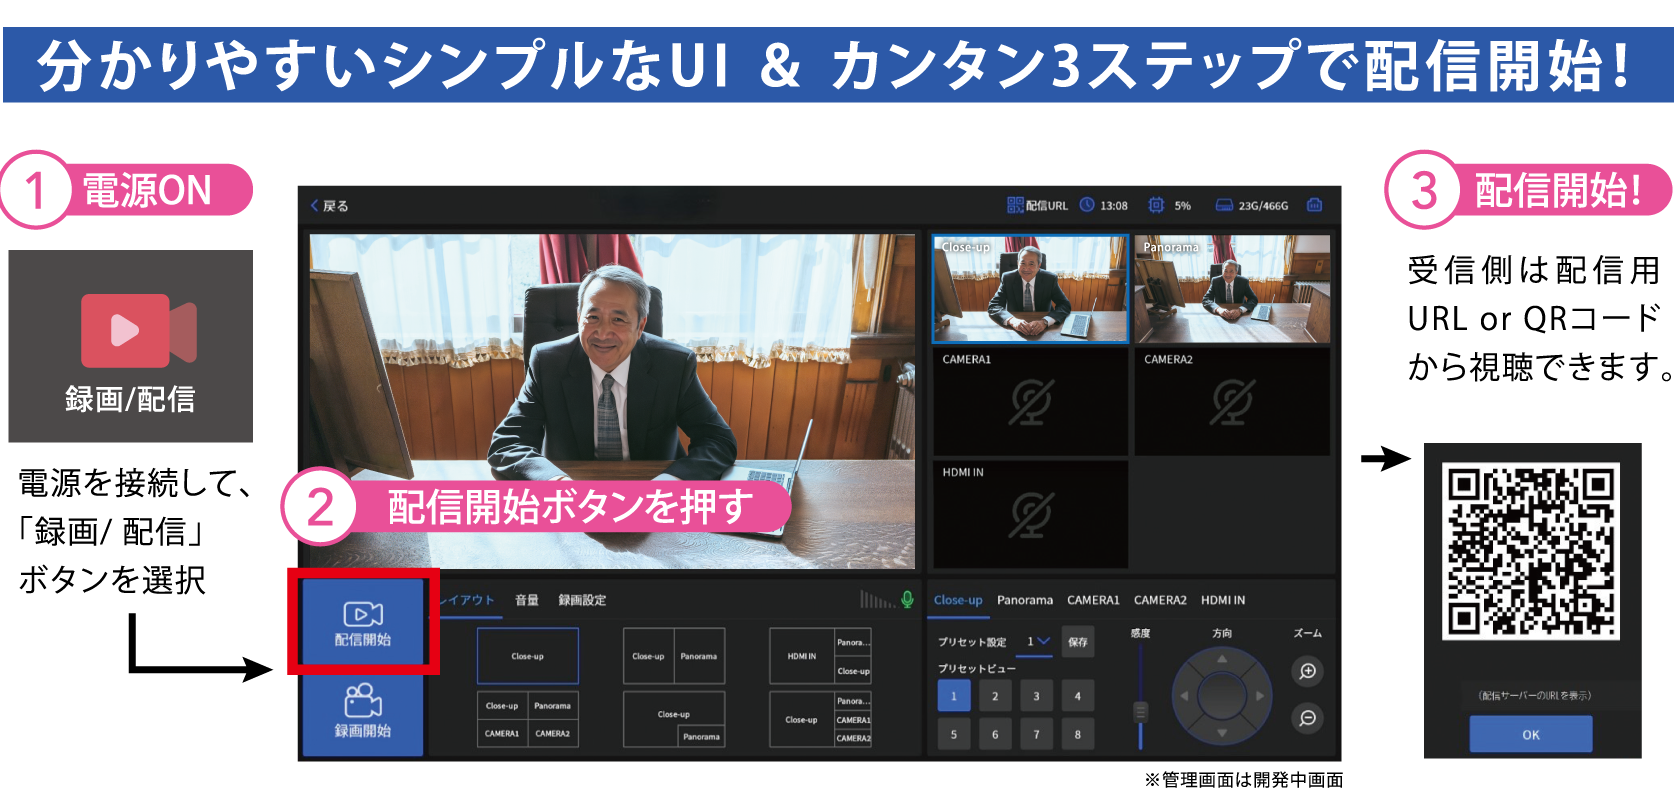
Task: Select the Panorama camera control tab
Action: tap(1025, 600)
